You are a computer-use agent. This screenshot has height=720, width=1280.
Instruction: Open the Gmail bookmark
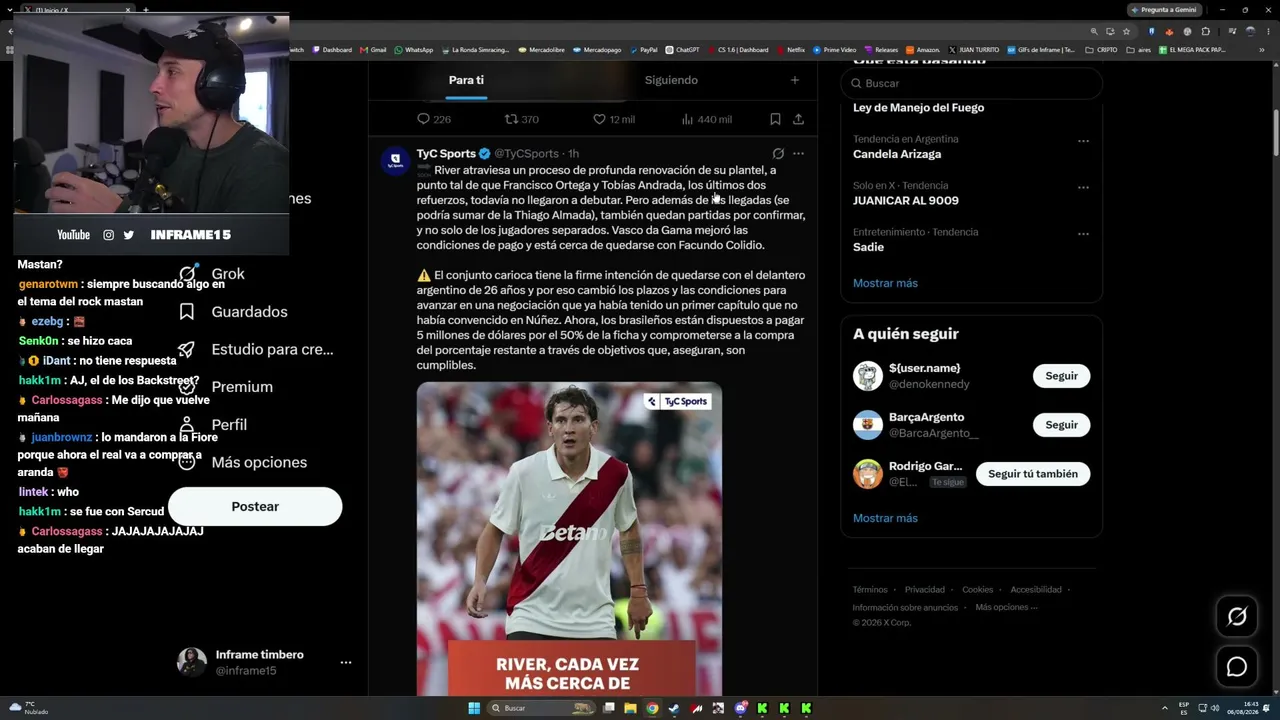[373, 50]
